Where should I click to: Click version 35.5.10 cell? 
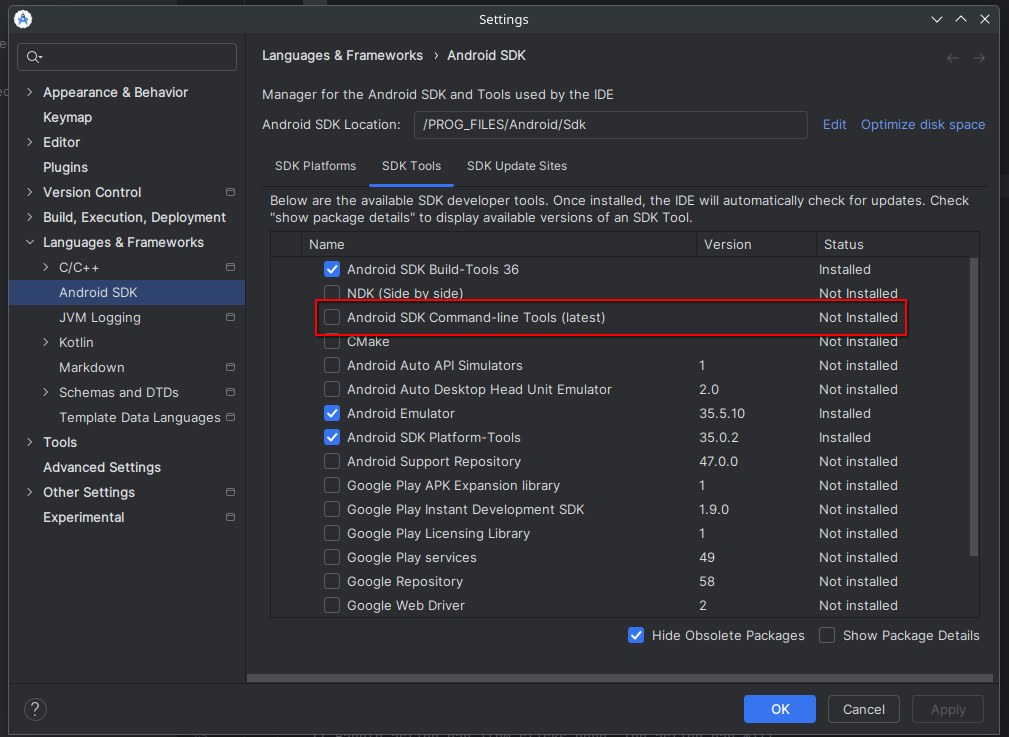[x=722, y=413]
